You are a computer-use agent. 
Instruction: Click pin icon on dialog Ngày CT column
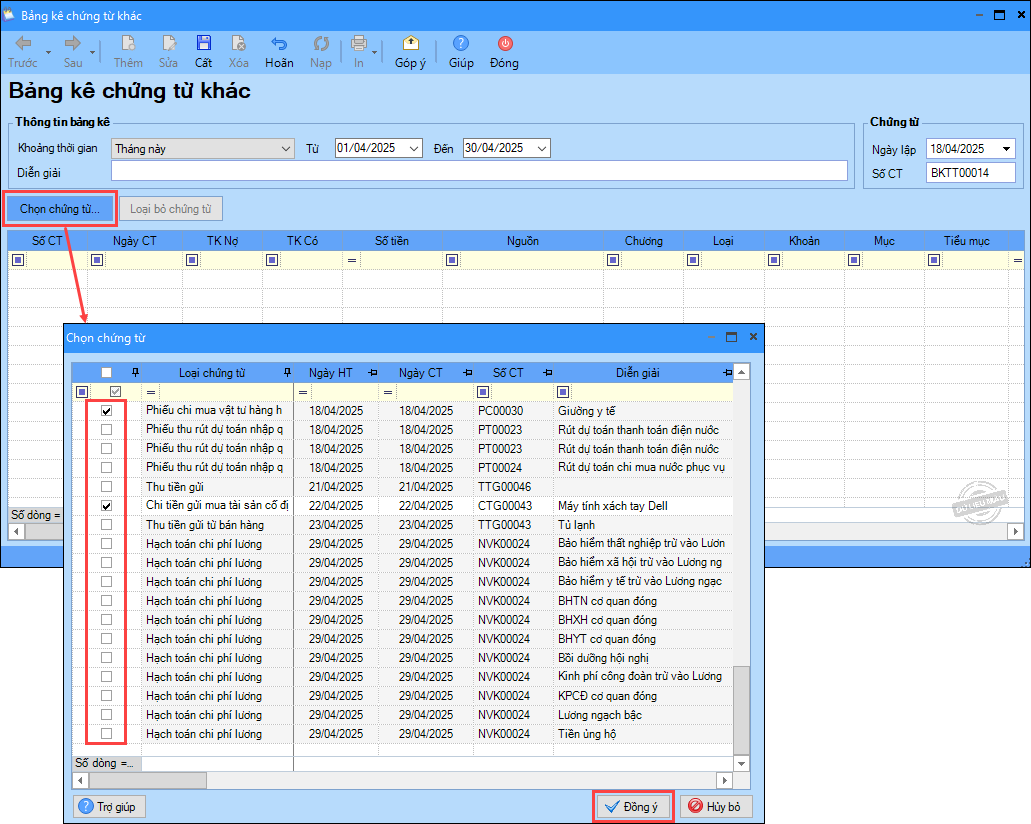pyautogui.click(x=468, y=373)
